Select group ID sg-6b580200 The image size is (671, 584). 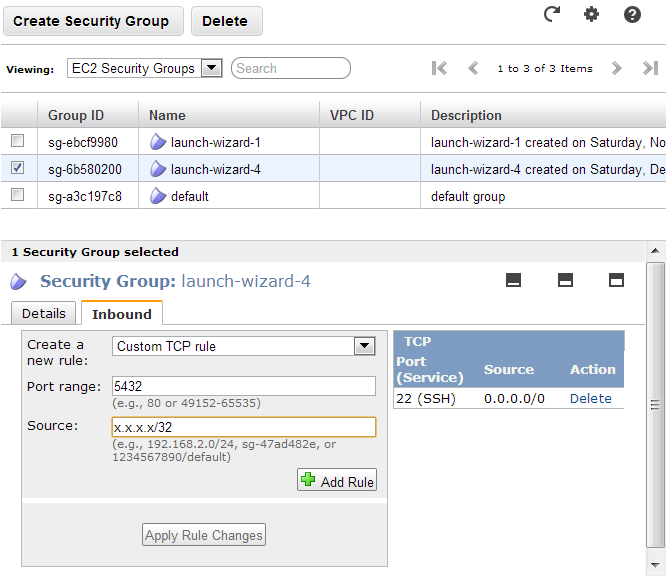click(85, 169)
